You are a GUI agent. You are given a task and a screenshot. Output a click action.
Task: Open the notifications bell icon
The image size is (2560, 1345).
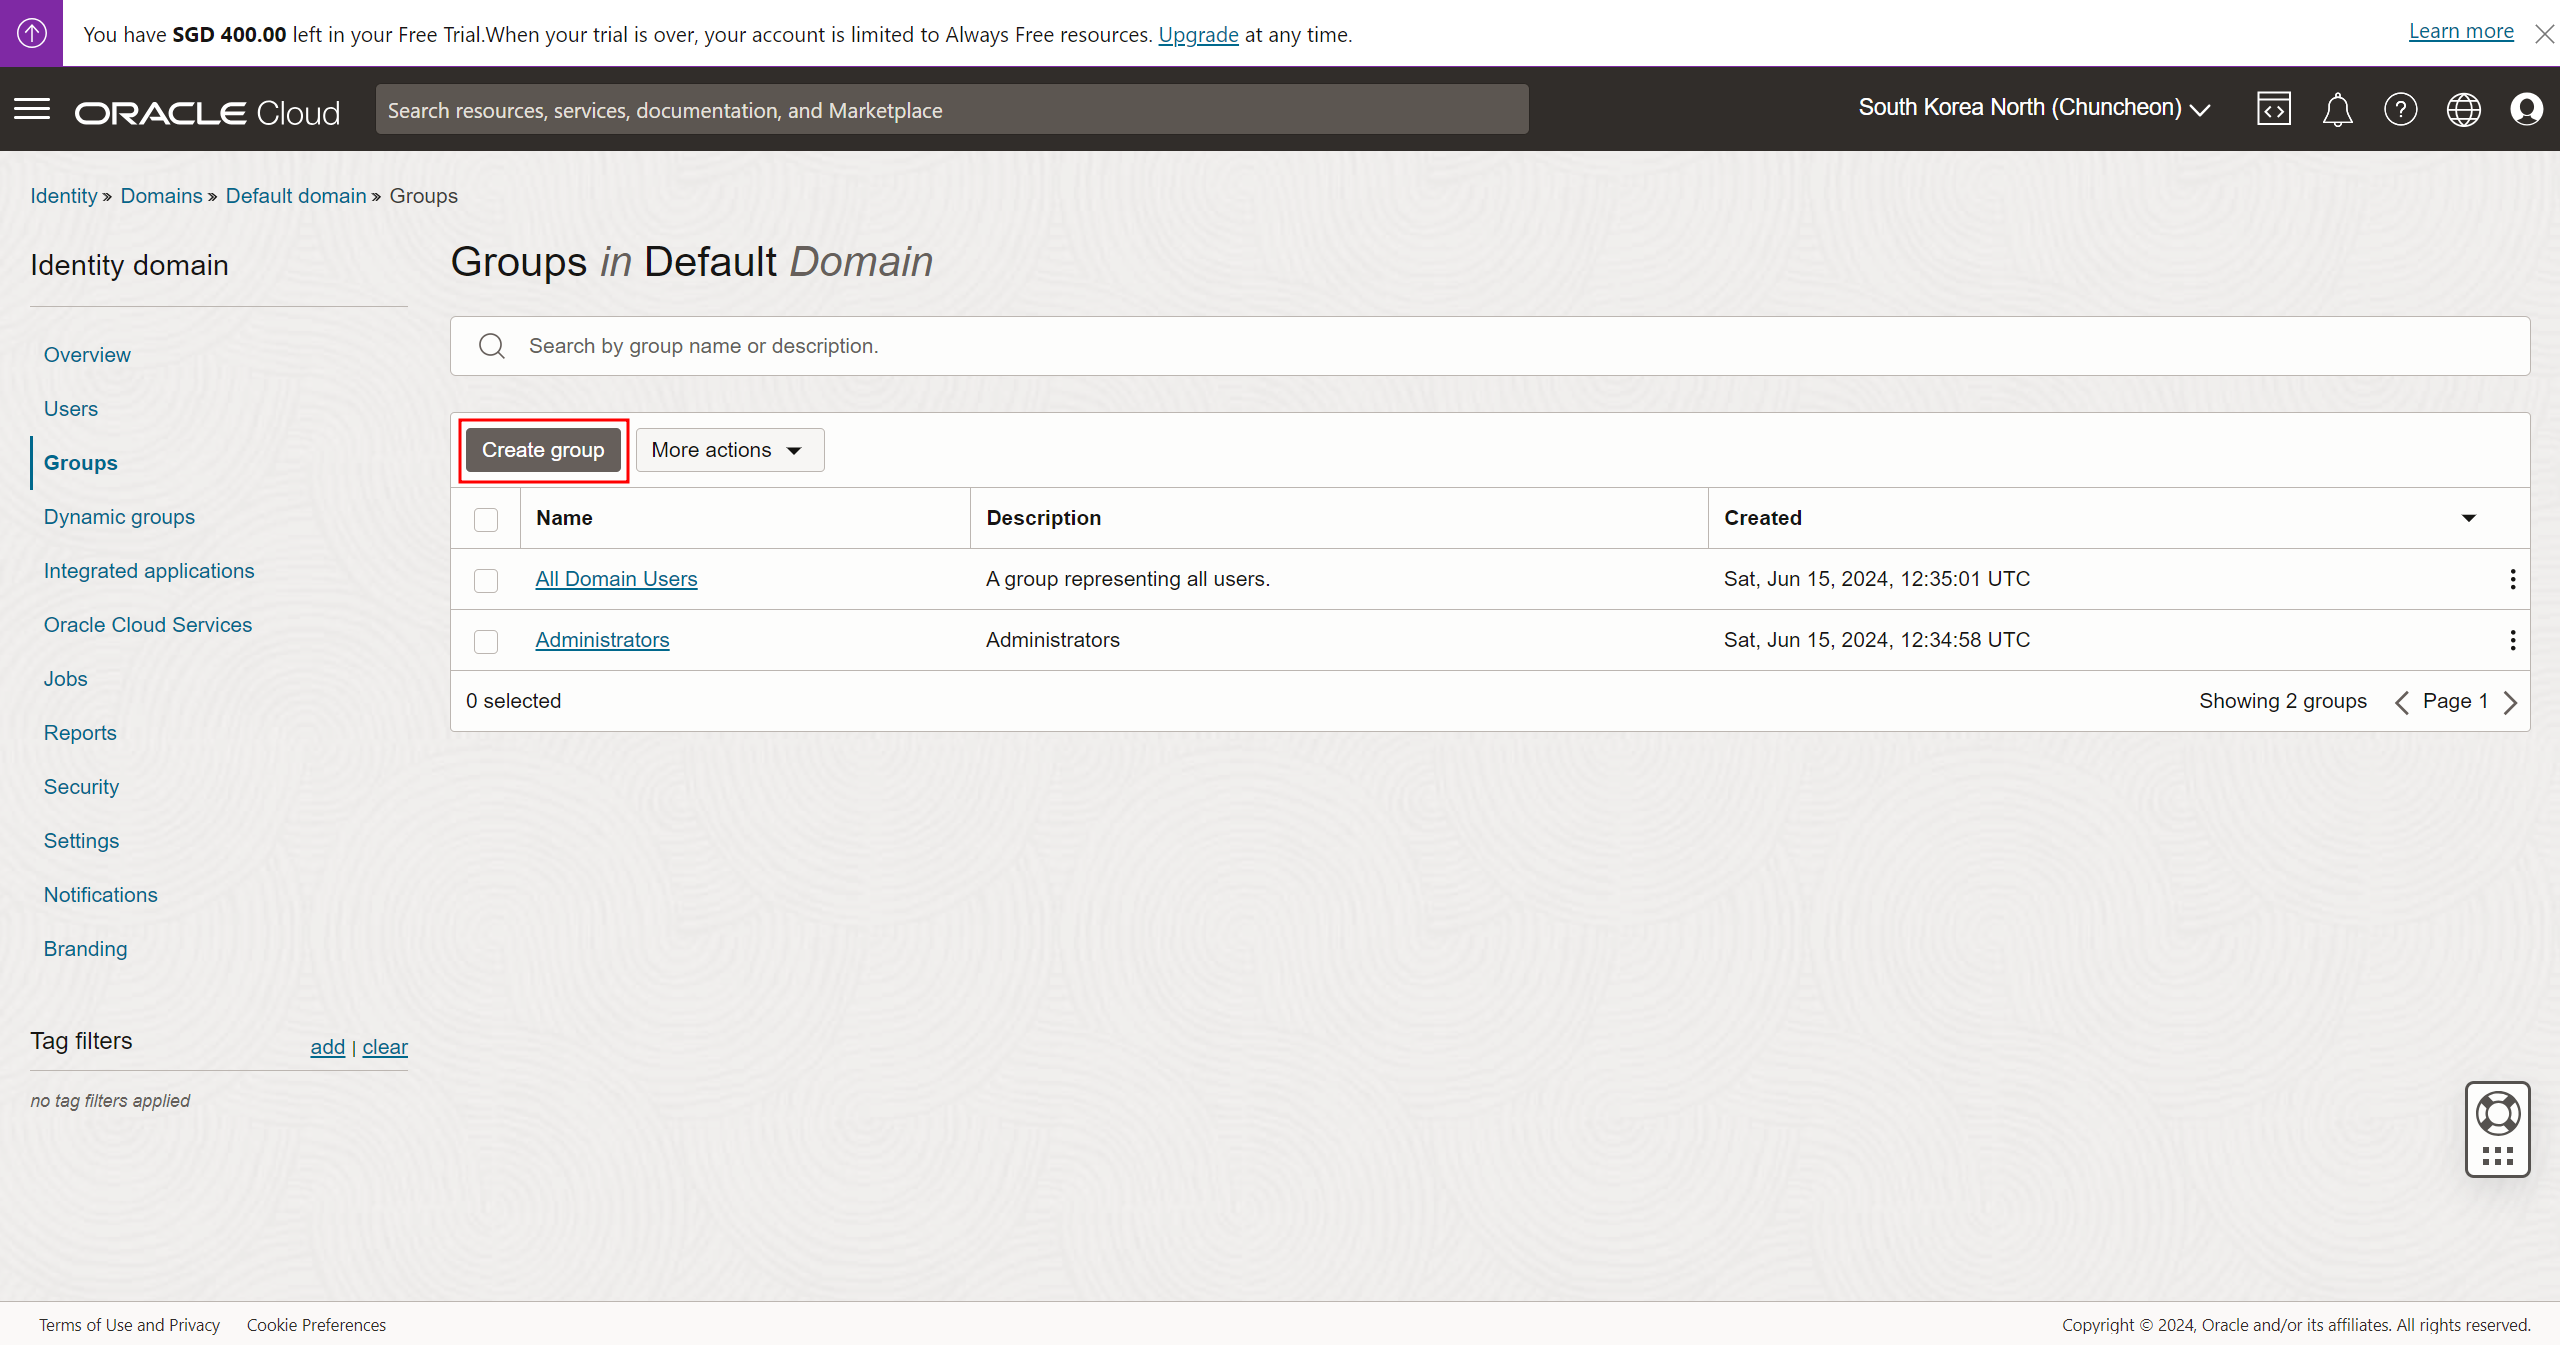point(2337,109)
